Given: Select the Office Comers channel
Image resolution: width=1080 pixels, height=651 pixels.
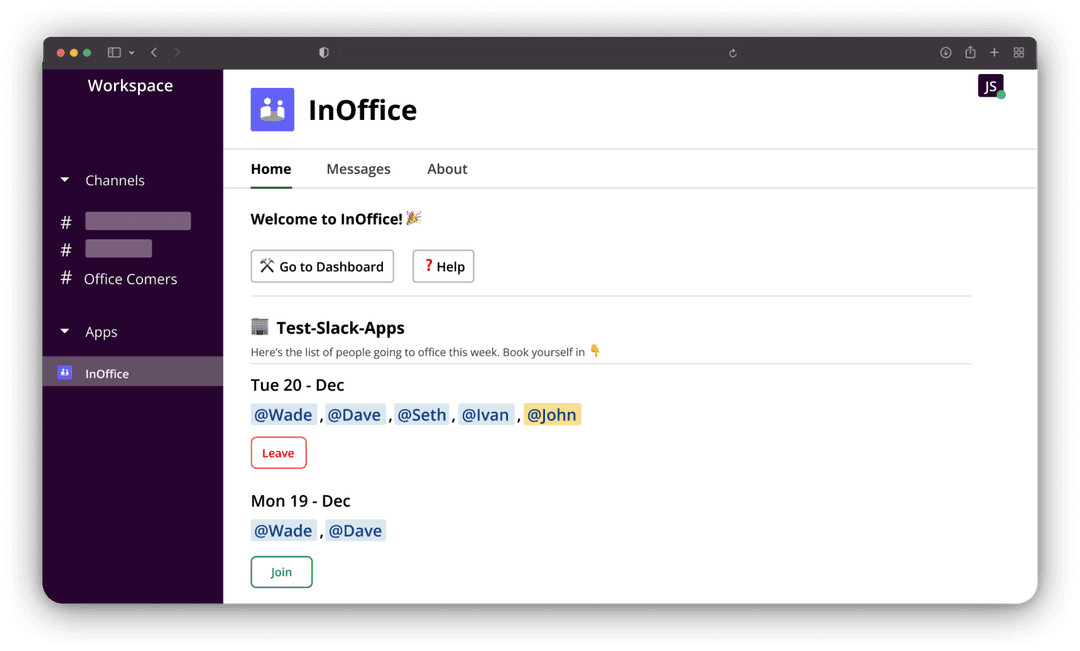Looking at the screenshot, I should (x=130, y=279).
